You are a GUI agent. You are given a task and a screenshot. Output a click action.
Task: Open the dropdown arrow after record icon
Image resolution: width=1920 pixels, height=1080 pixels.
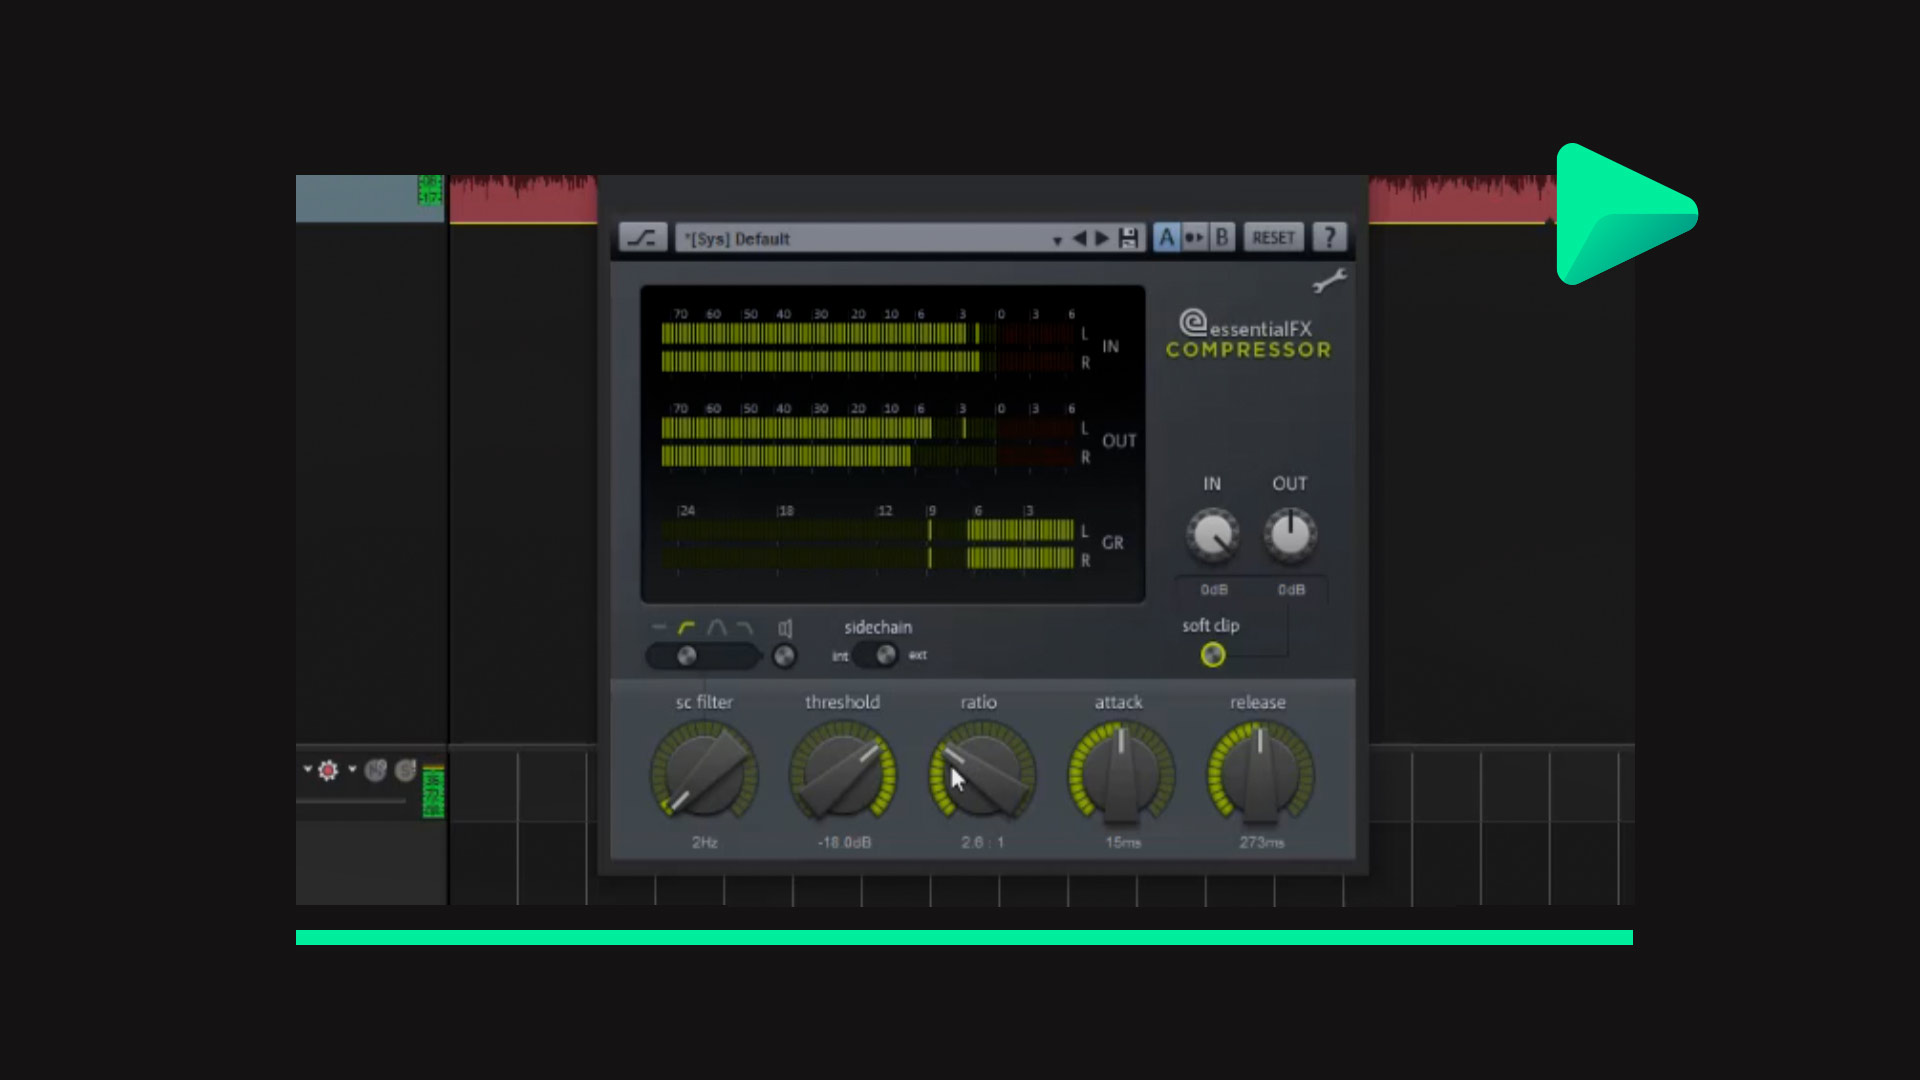pos(352,769)
